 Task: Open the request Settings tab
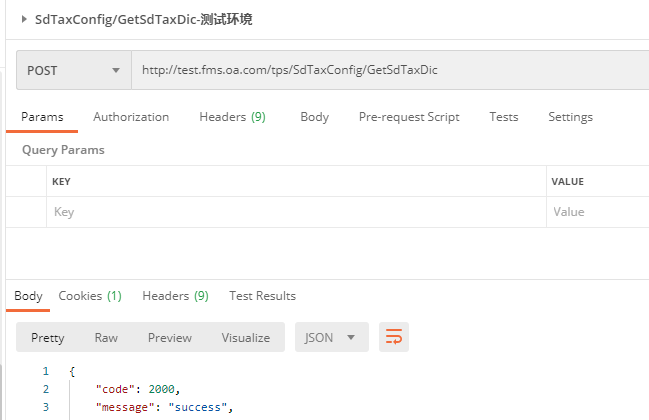(x=570, y=117)
